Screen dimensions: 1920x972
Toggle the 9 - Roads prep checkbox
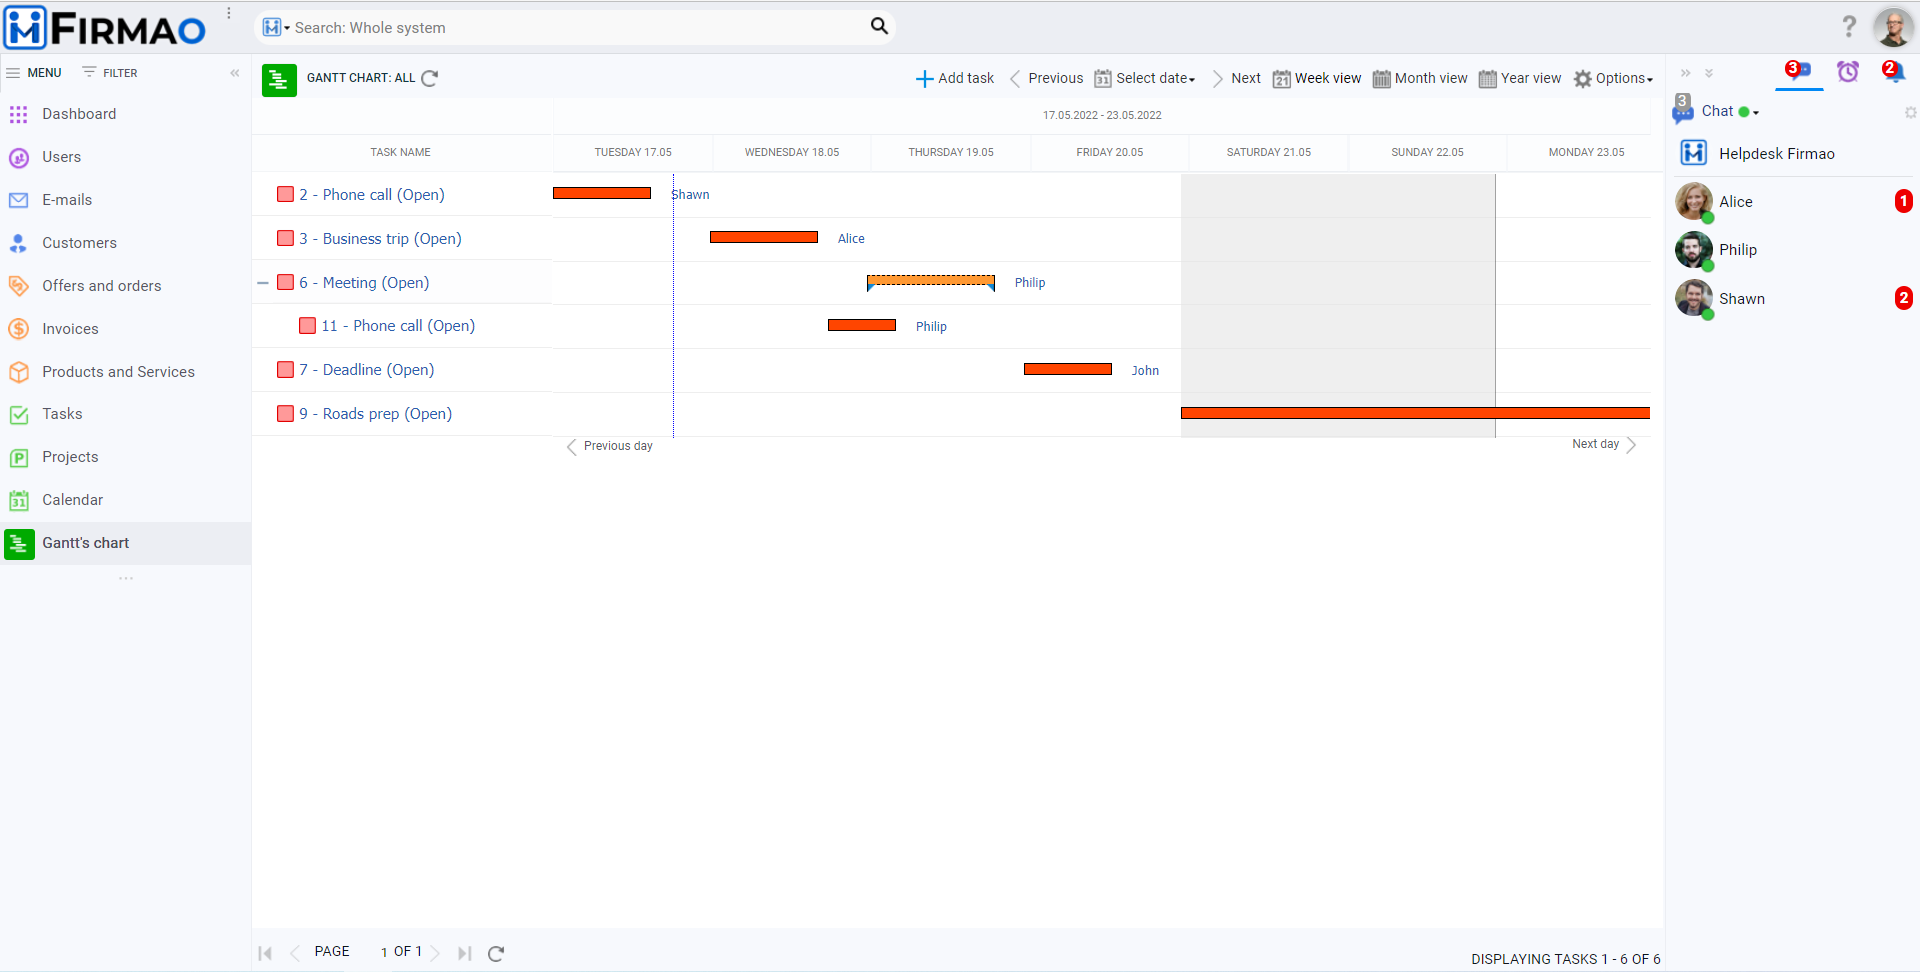point(286,414)
